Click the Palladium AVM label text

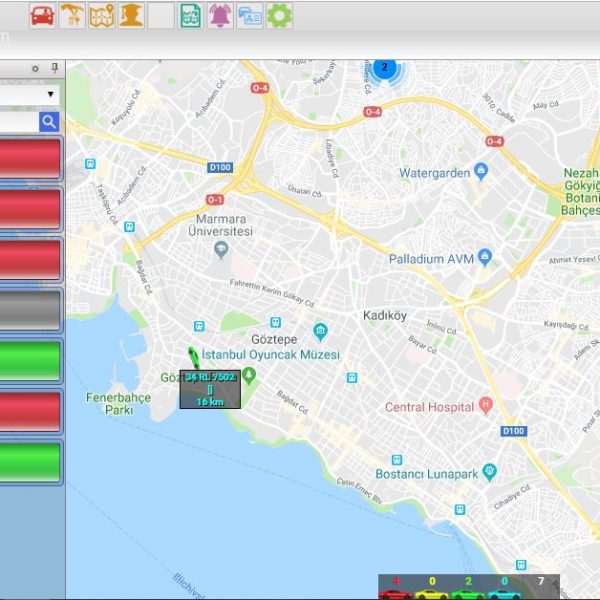[x=431, y=259]
